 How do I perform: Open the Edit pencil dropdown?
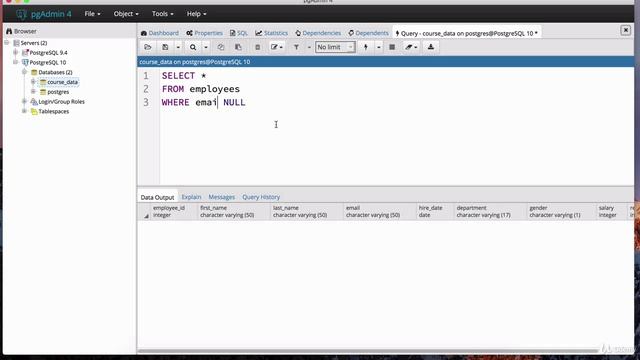pyautogui.click(x=277, y=47)
